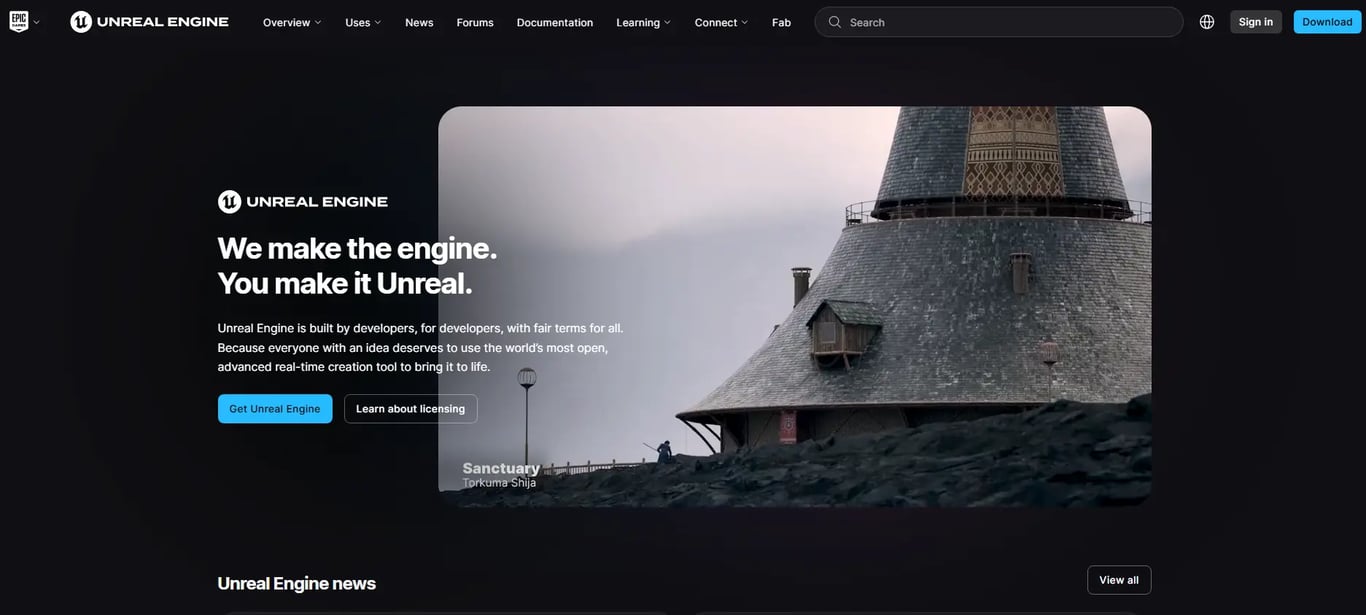Expand the Learning dropdown menu
The width and height of the screenshot is (1366, 615).
[644, 22]
